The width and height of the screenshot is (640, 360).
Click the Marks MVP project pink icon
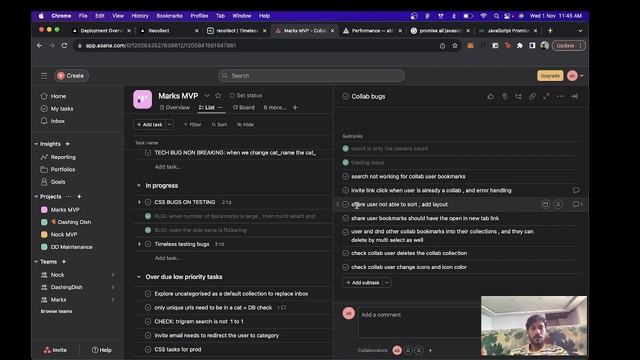click(142, 100)
